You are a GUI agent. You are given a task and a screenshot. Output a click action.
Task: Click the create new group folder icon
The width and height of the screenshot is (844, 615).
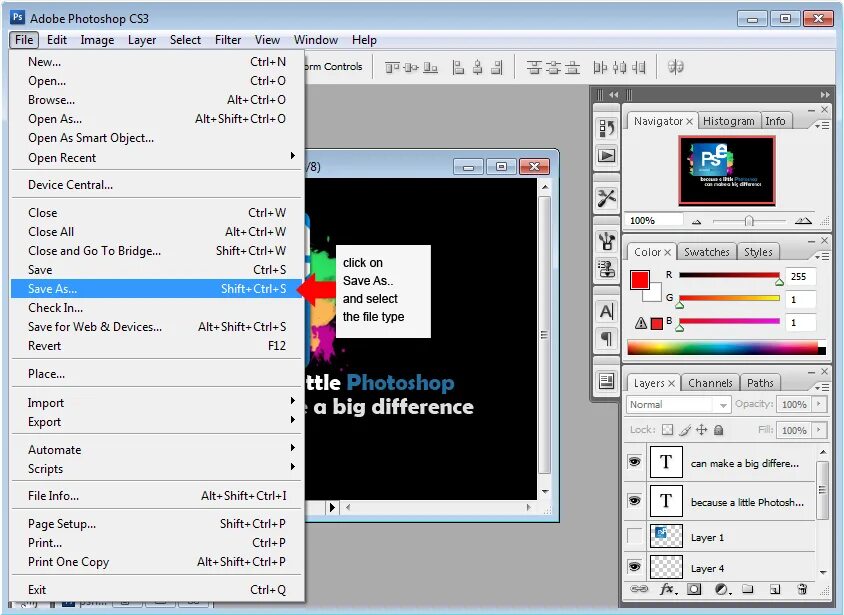point(748,589)
